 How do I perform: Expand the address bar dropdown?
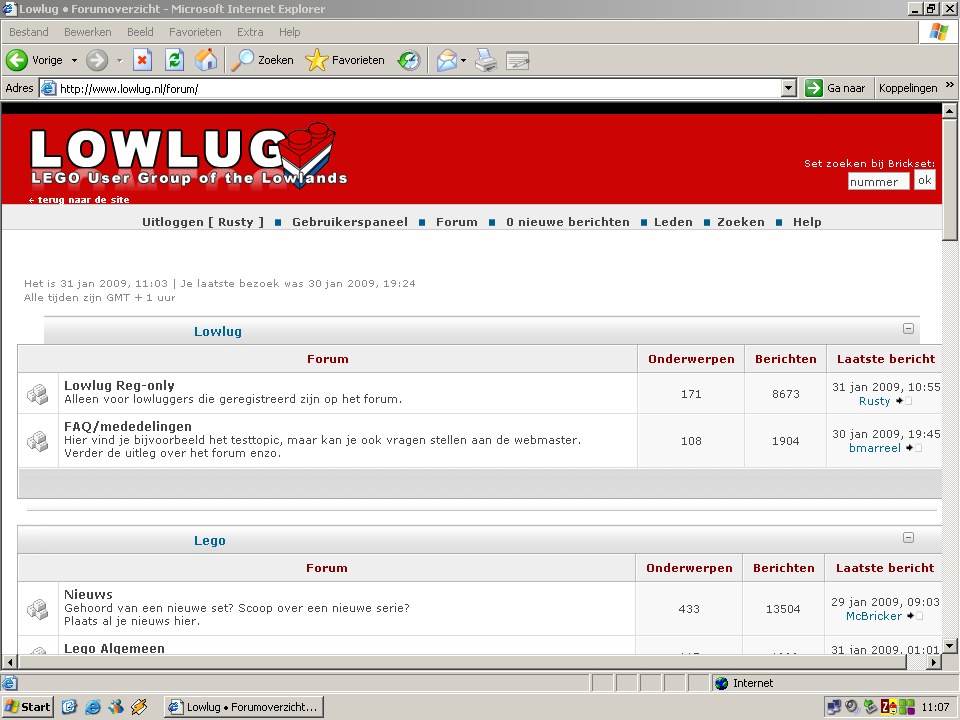789,88
